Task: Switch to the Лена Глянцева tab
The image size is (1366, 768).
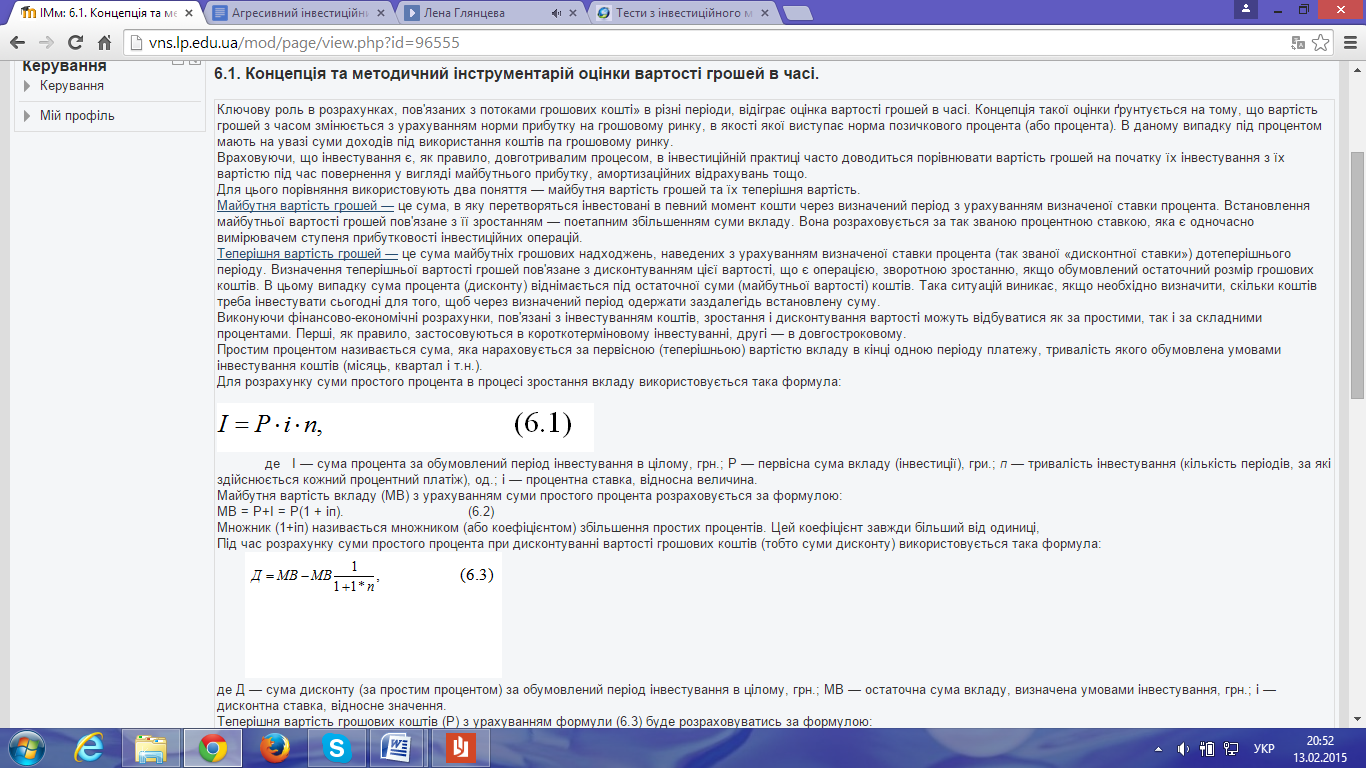Action: pyautogui.click(x=488, y=13)
